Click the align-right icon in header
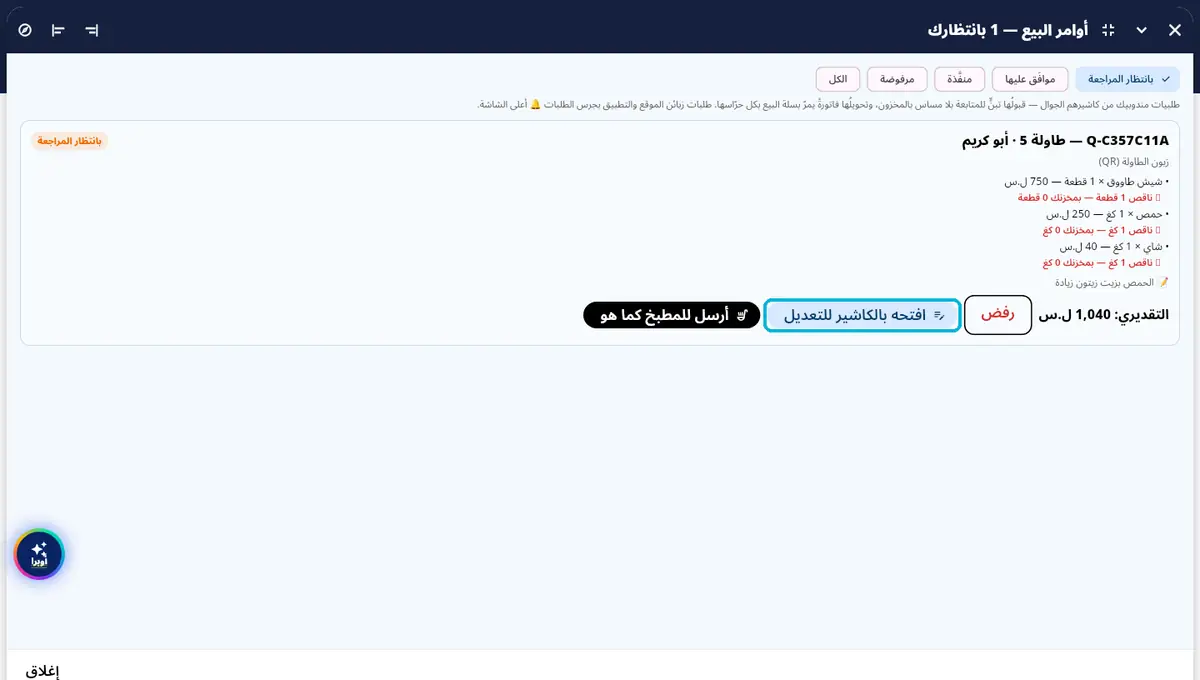The height and width of the screenshot is (680, 1200). pyautogui.click(x=92, y=31)
